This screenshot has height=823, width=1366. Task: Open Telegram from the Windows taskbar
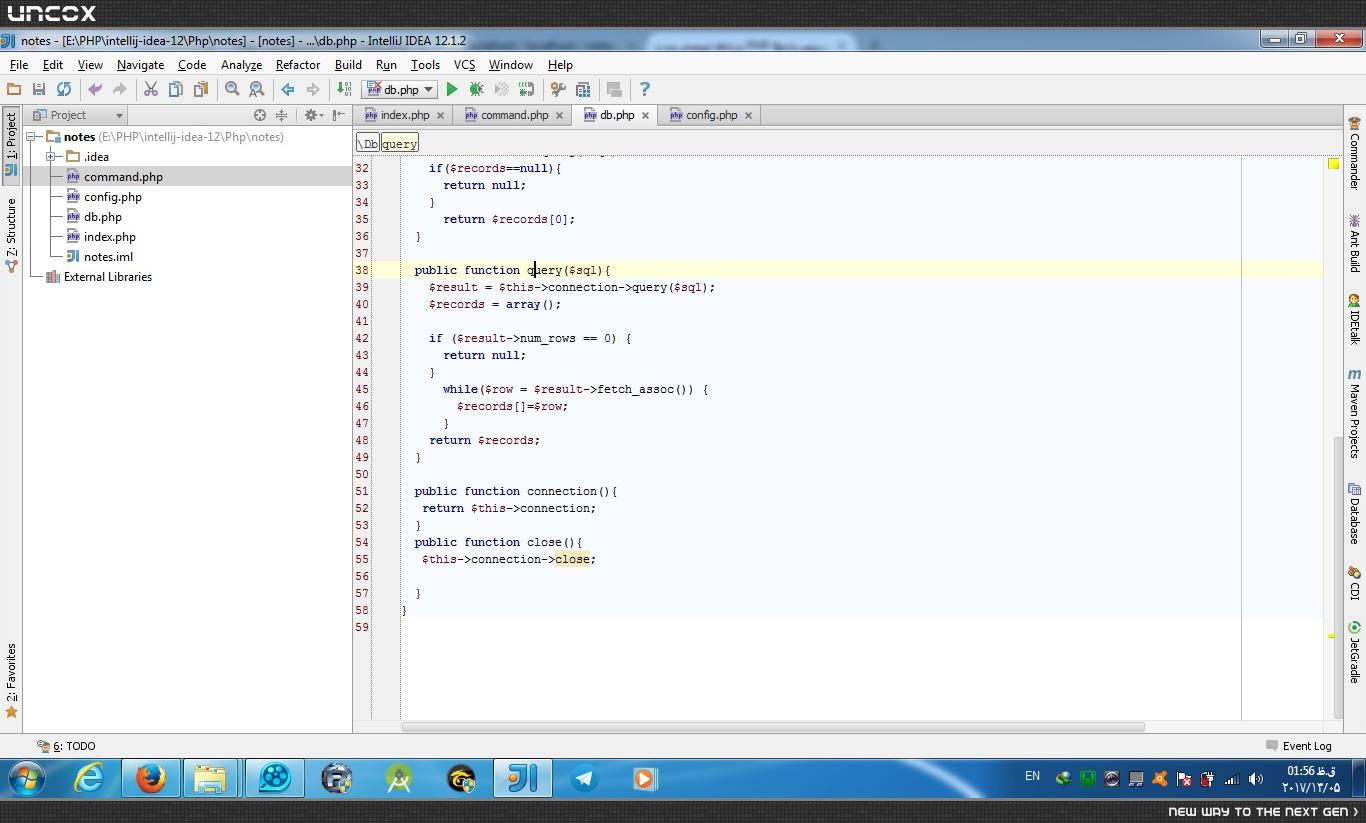584,778
